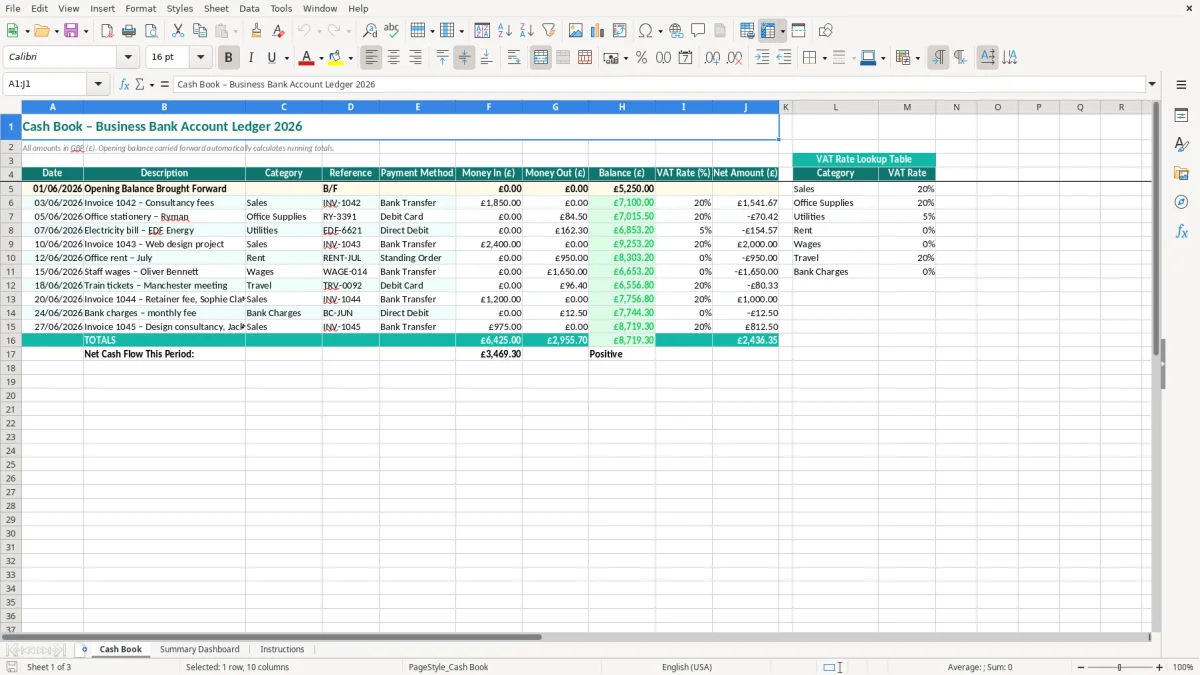
Task: Insert a comment
Action: [698, 31]
